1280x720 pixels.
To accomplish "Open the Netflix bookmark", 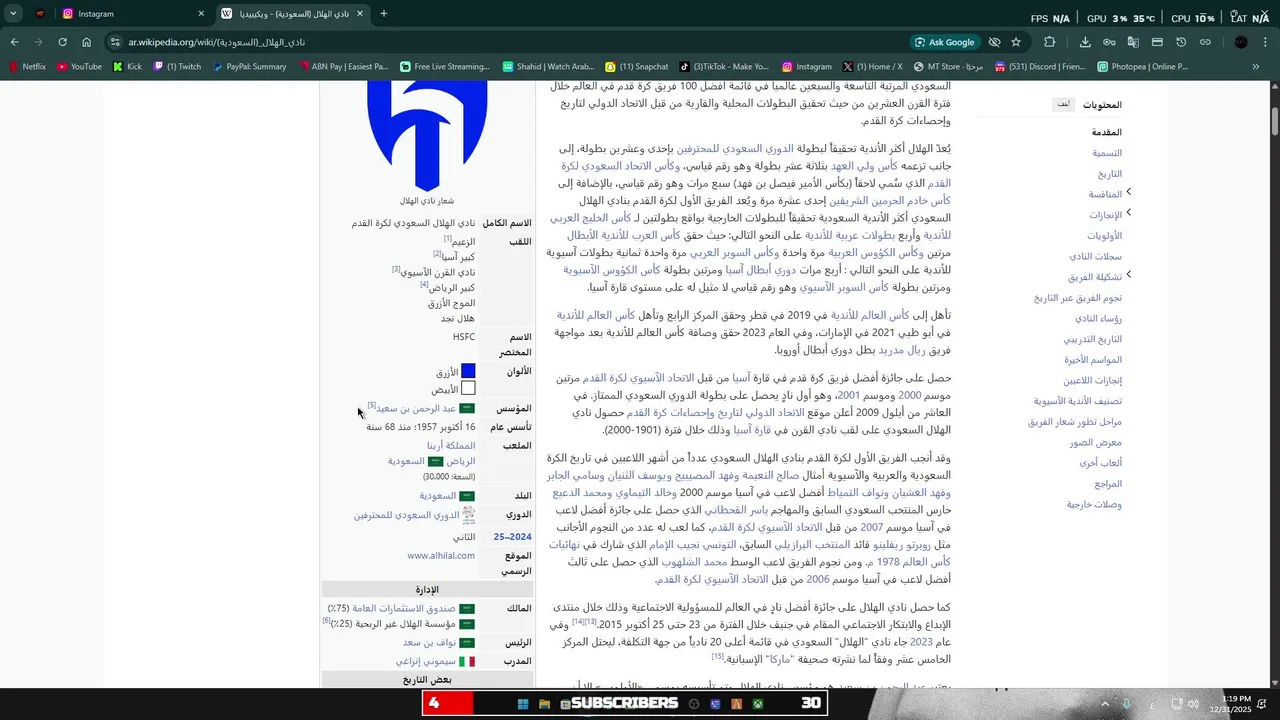I will (x=28, y=67).
